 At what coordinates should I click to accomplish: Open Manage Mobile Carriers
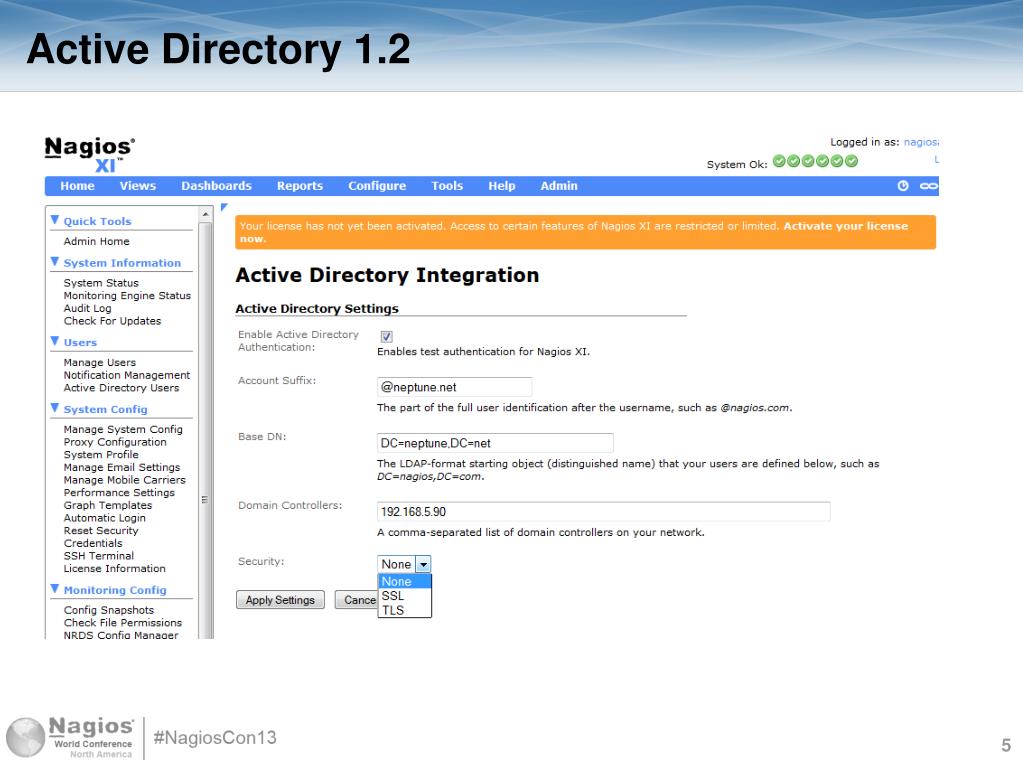click(x=125, y=480)
